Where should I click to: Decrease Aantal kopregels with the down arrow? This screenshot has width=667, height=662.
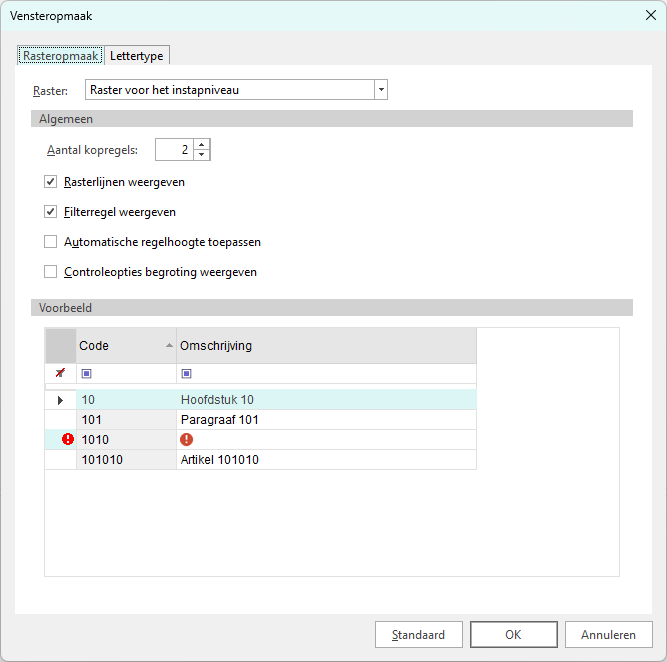202,155
